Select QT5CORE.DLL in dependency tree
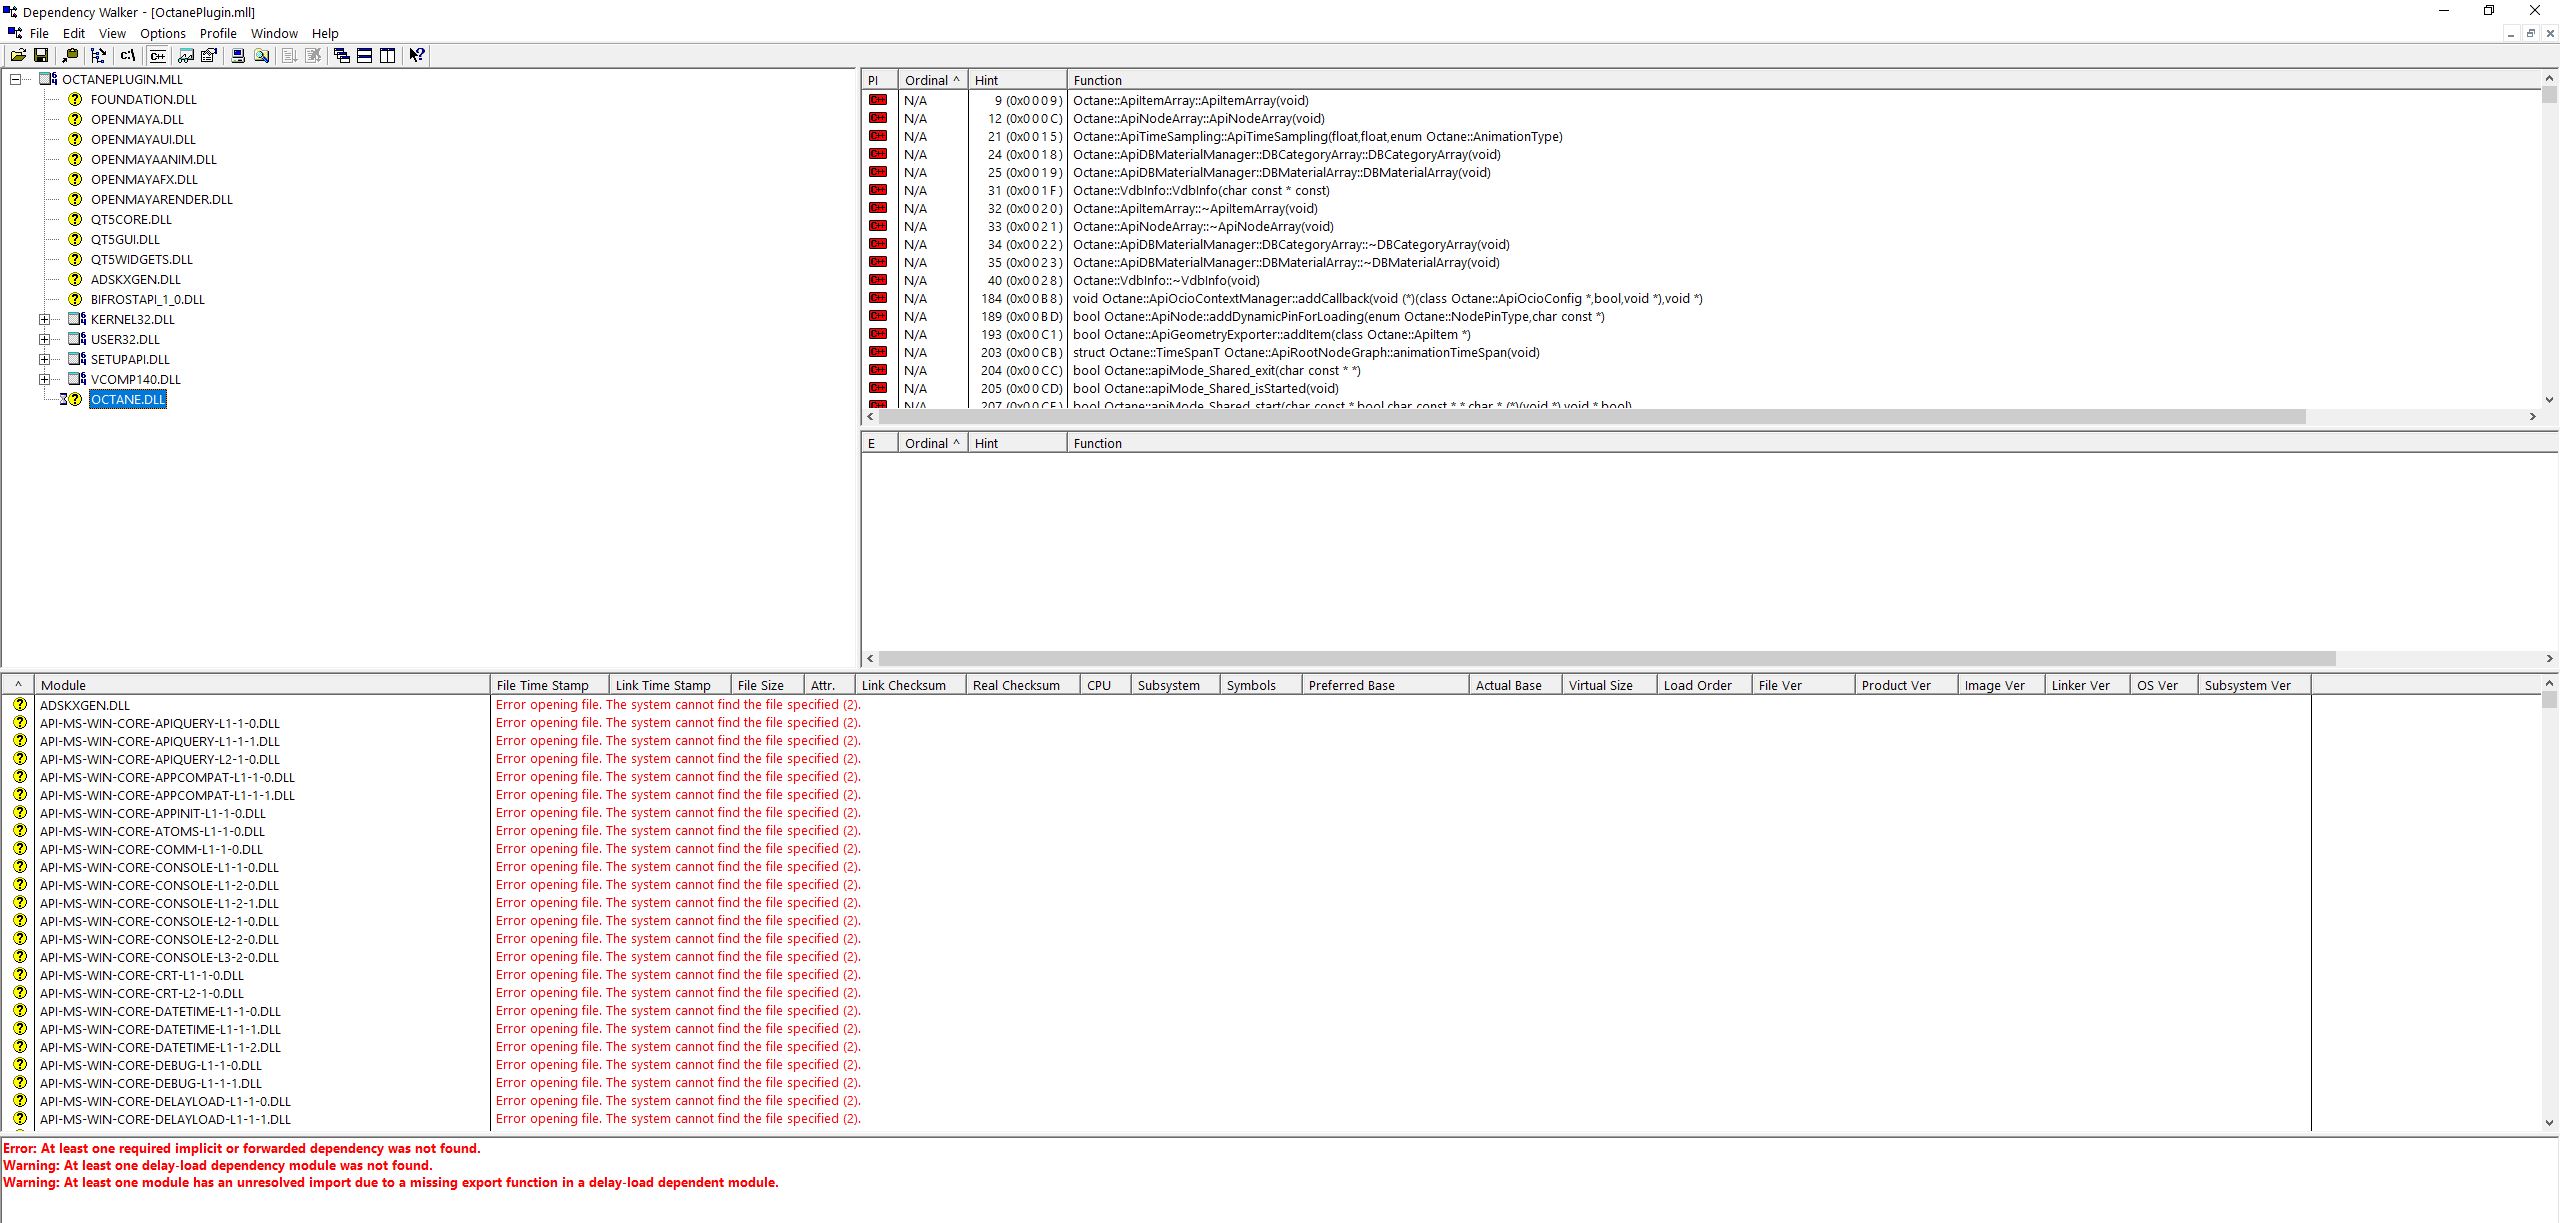 click(x=131, y=220)
